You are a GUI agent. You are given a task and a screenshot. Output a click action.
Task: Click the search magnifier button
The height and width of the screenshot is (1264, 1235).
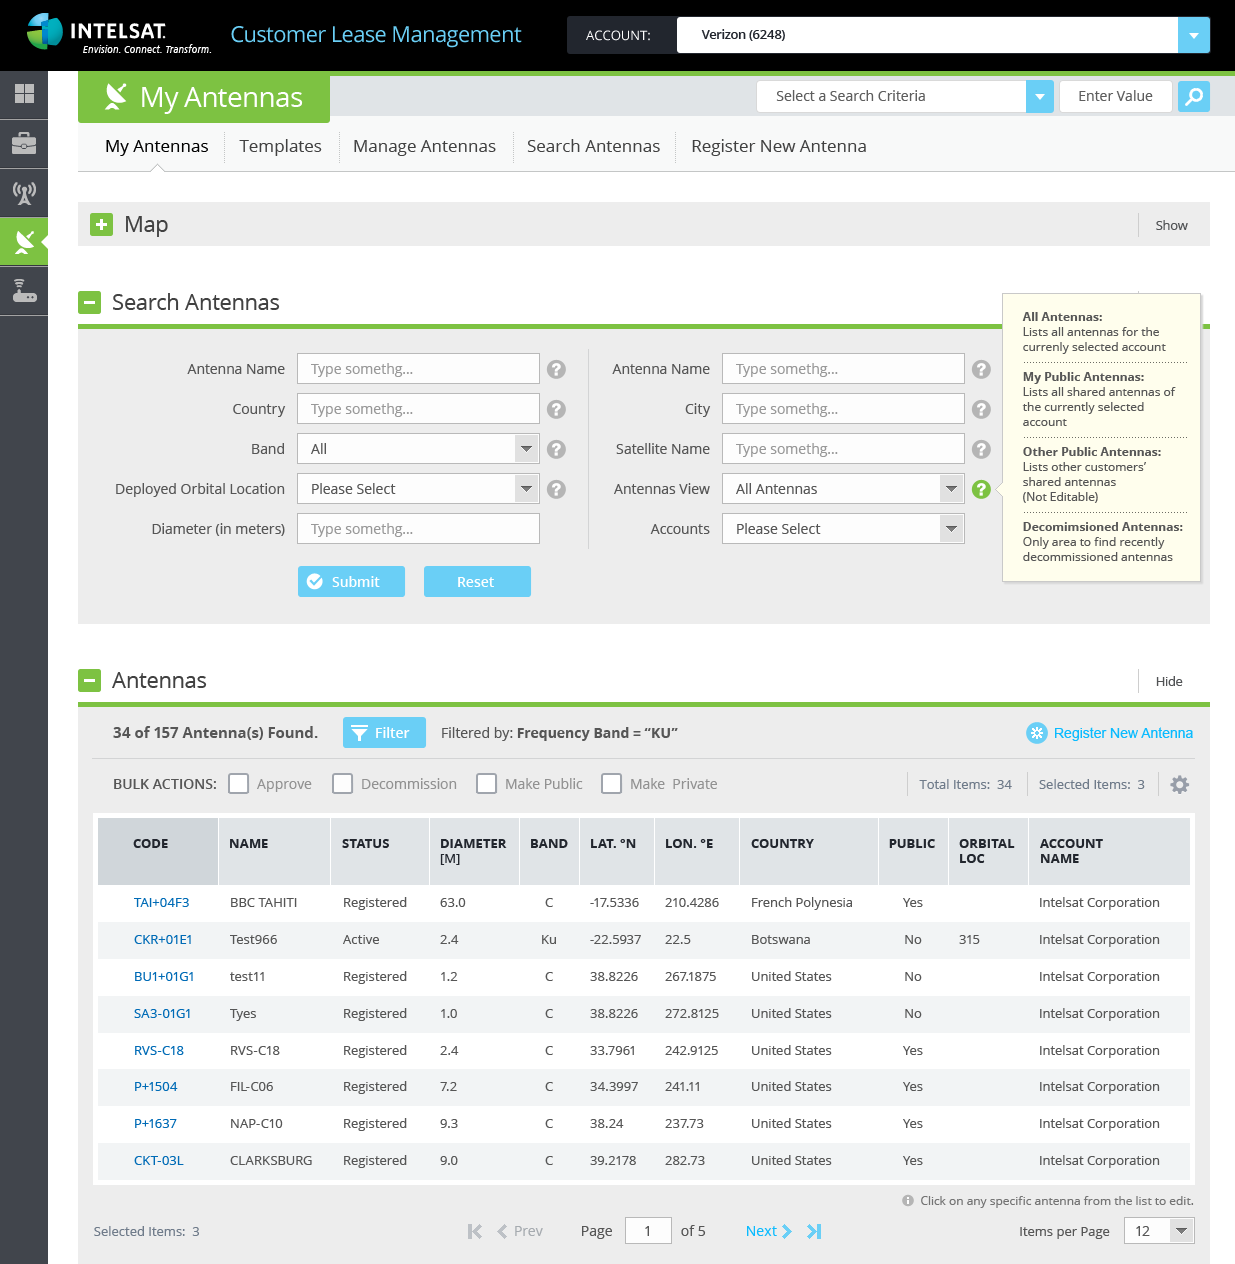1194,96
